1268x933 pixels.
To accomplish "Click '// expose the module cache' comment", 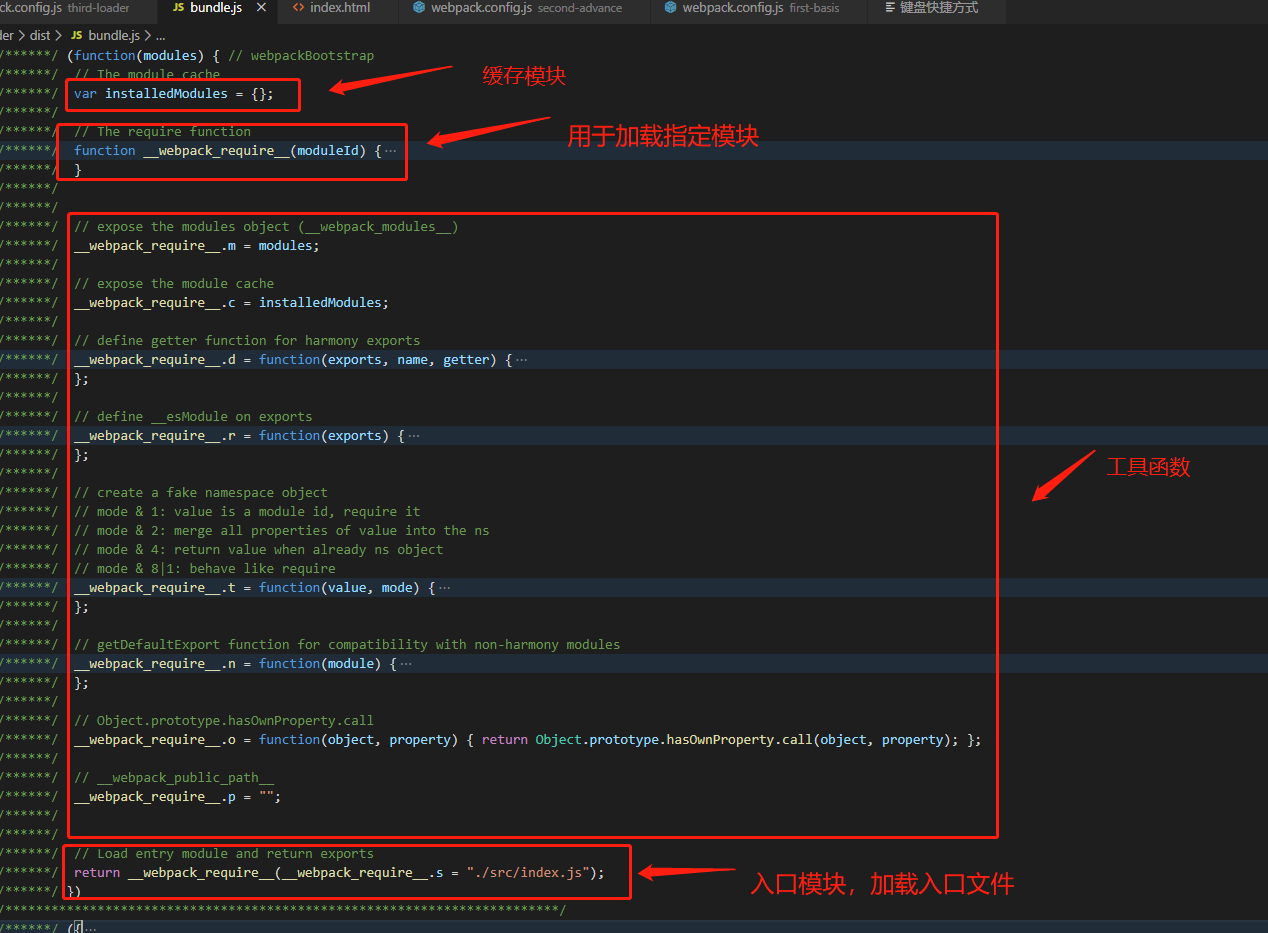I will point(174,283).
